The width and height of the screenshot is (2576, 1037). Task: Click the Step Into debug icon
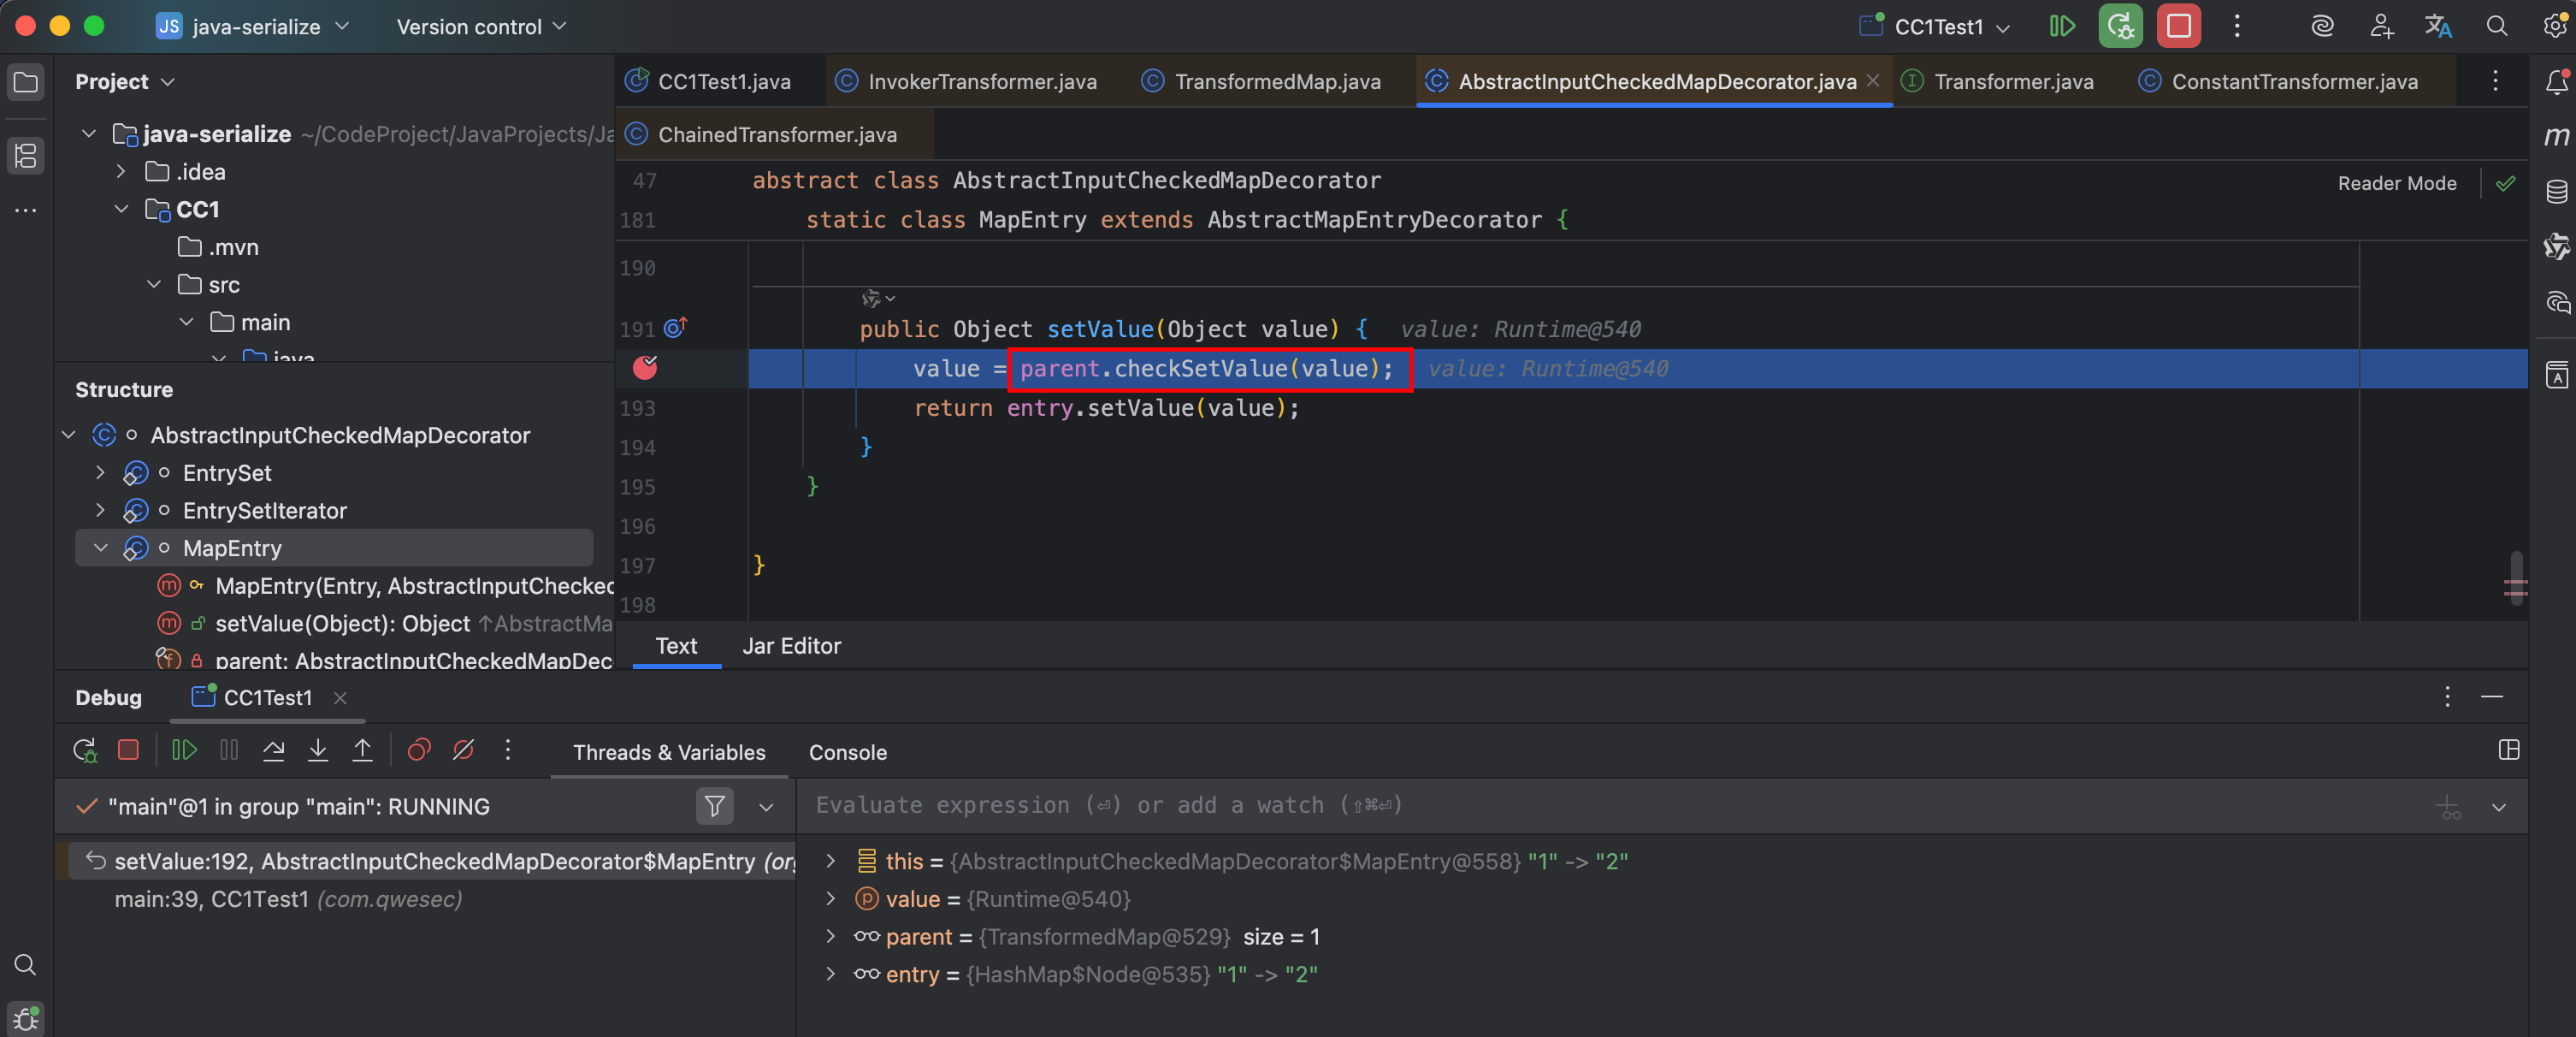click(318, 750)
